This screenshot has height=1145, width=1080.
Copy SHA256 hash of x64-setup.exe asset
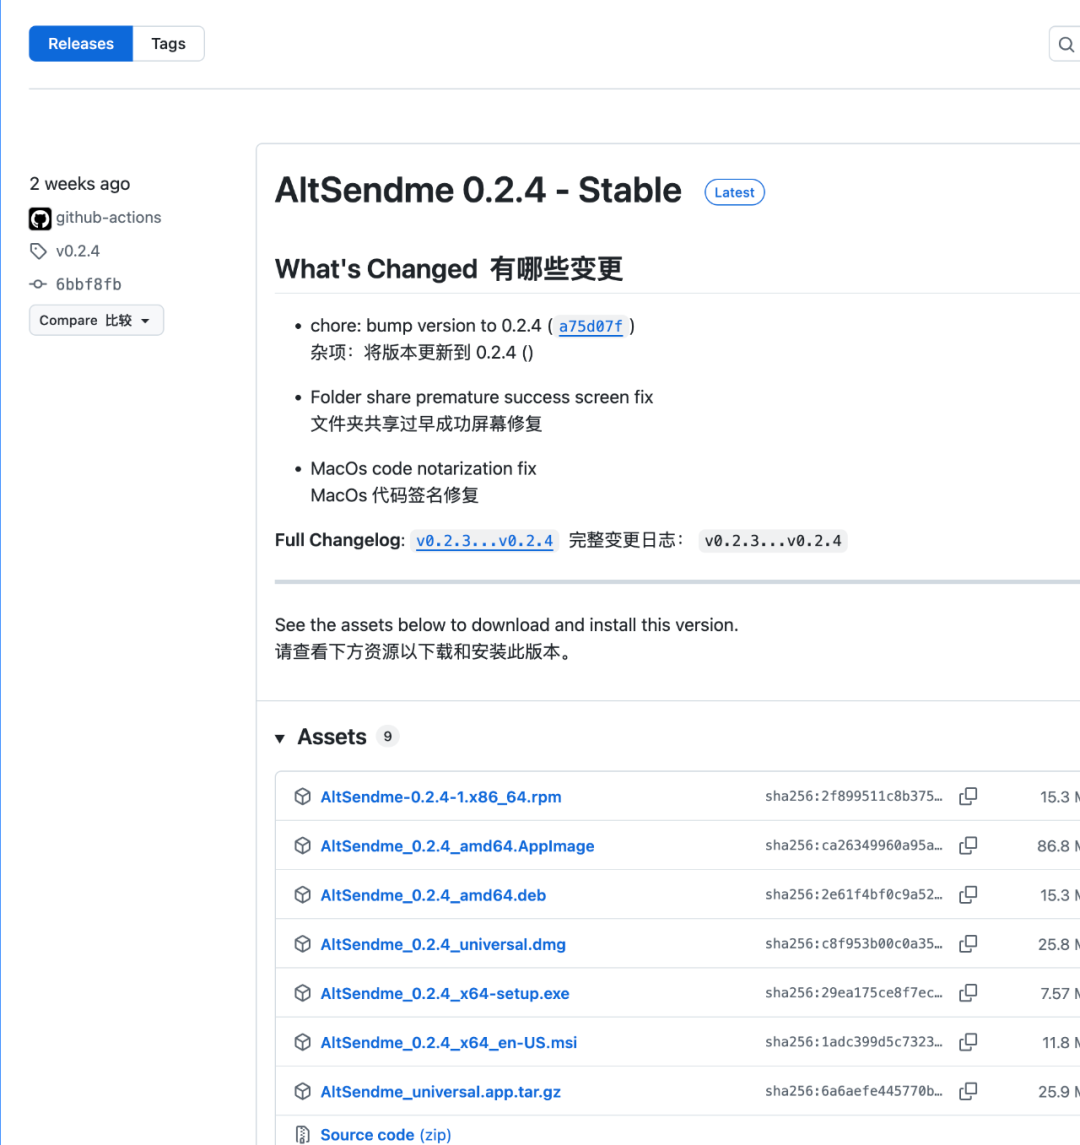pos(967,993)
